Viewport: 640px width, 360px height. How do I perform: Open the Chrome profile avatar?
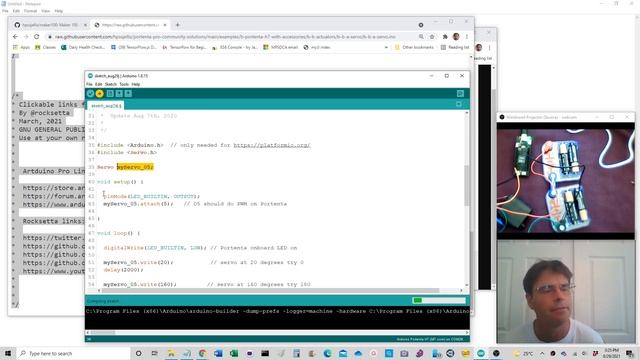click(456, 37)
